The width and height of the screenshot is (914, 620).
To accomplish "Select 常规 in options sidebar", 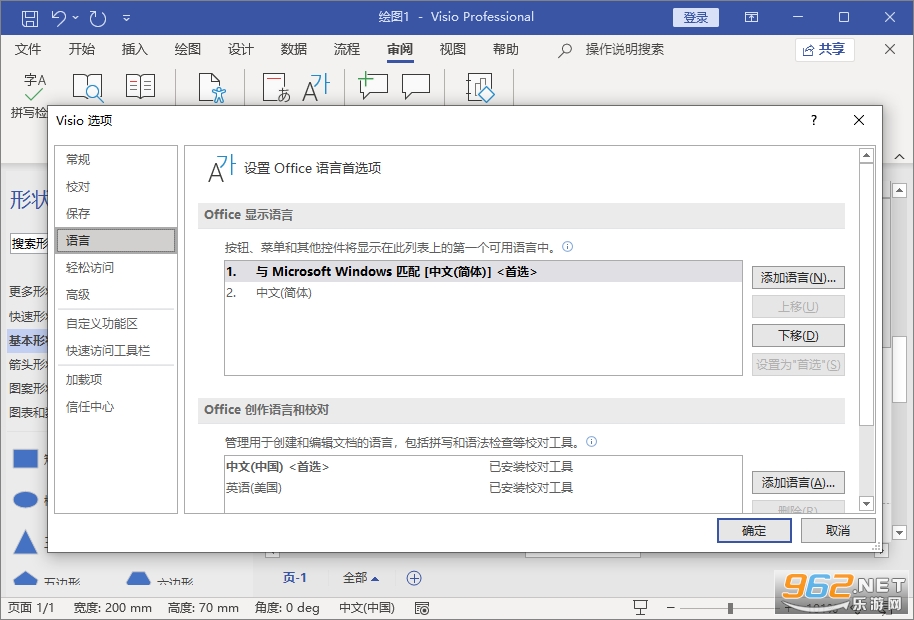I will pyautogui.click(x=116, y=159).
